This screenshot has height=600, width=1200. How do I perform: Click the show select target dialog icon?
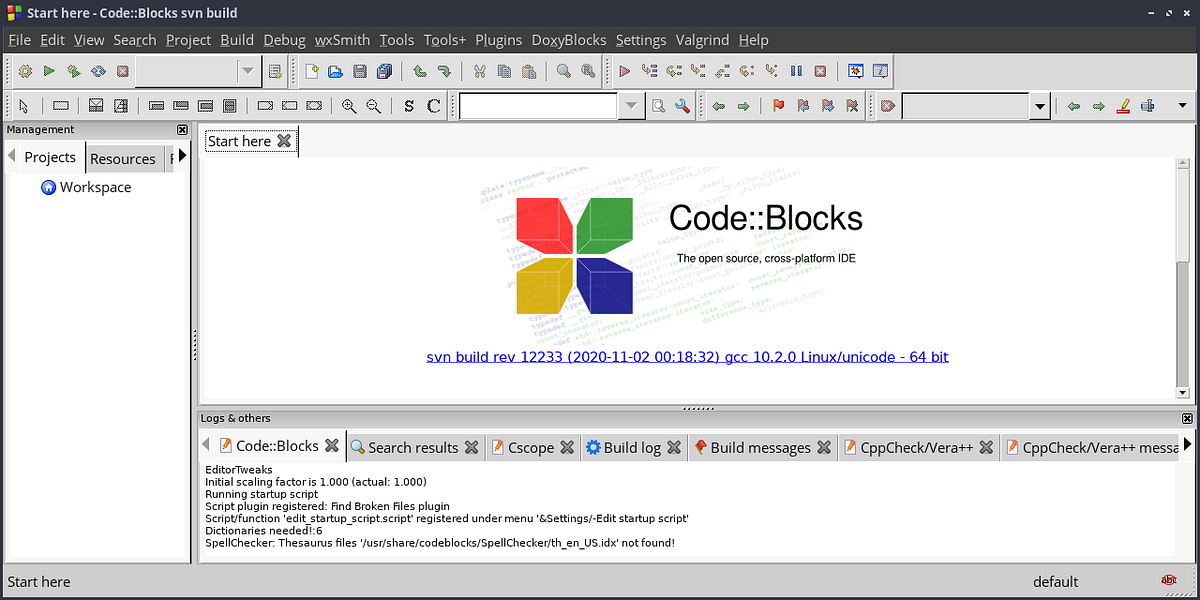tap(275, 71)
